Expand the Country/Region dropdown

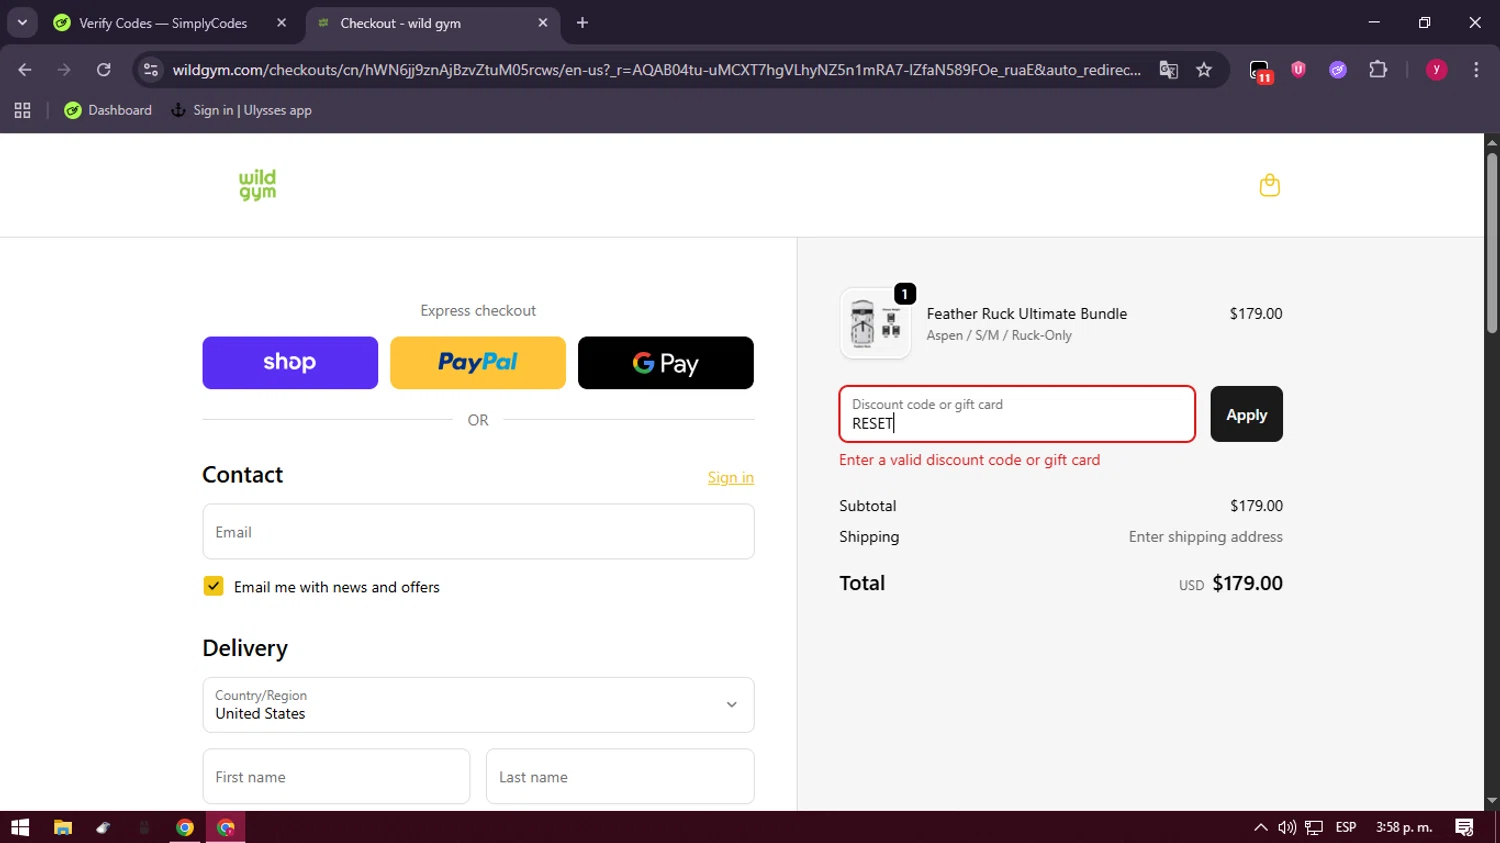pos(478,705)
